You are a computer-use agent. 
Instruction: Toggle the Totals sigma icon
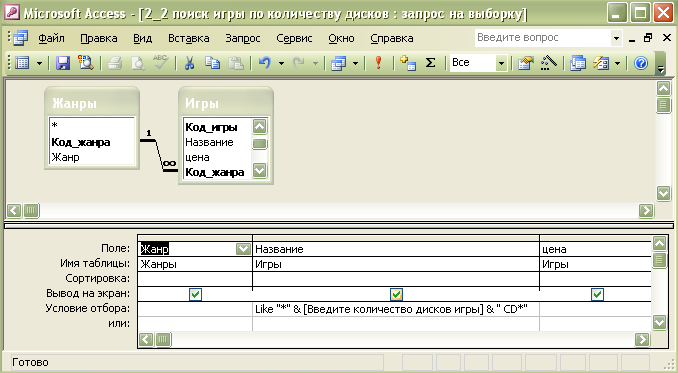coord(430,63)
